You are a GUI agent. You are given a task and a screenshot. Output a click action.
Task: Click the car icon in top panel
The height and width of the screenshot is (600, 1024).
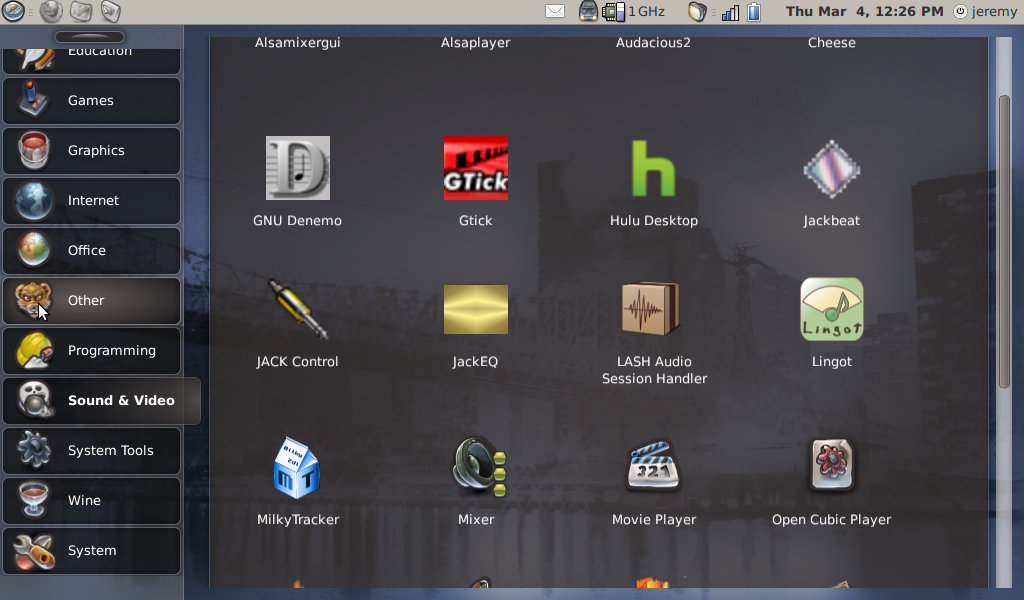[588, 11]
